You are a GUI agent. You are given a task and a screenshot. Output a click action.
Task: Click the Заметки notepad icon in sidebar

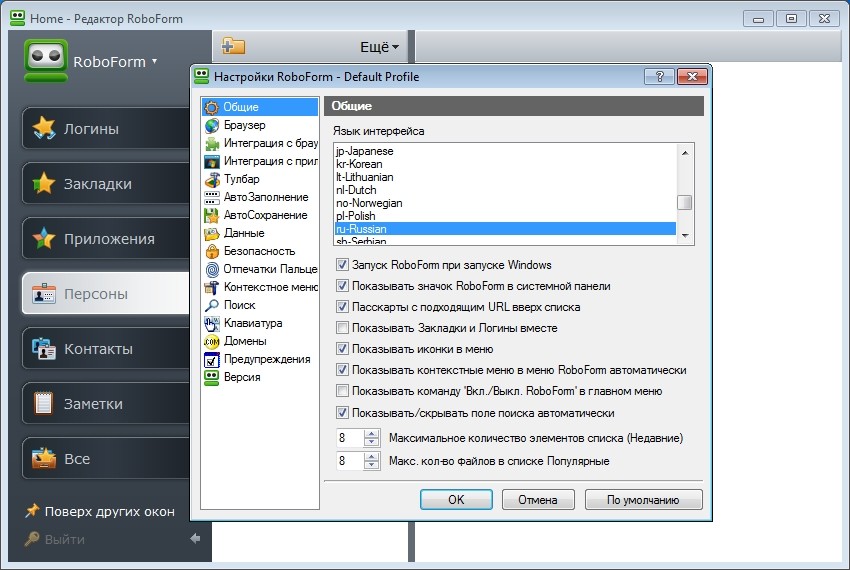tap(44, 404)
